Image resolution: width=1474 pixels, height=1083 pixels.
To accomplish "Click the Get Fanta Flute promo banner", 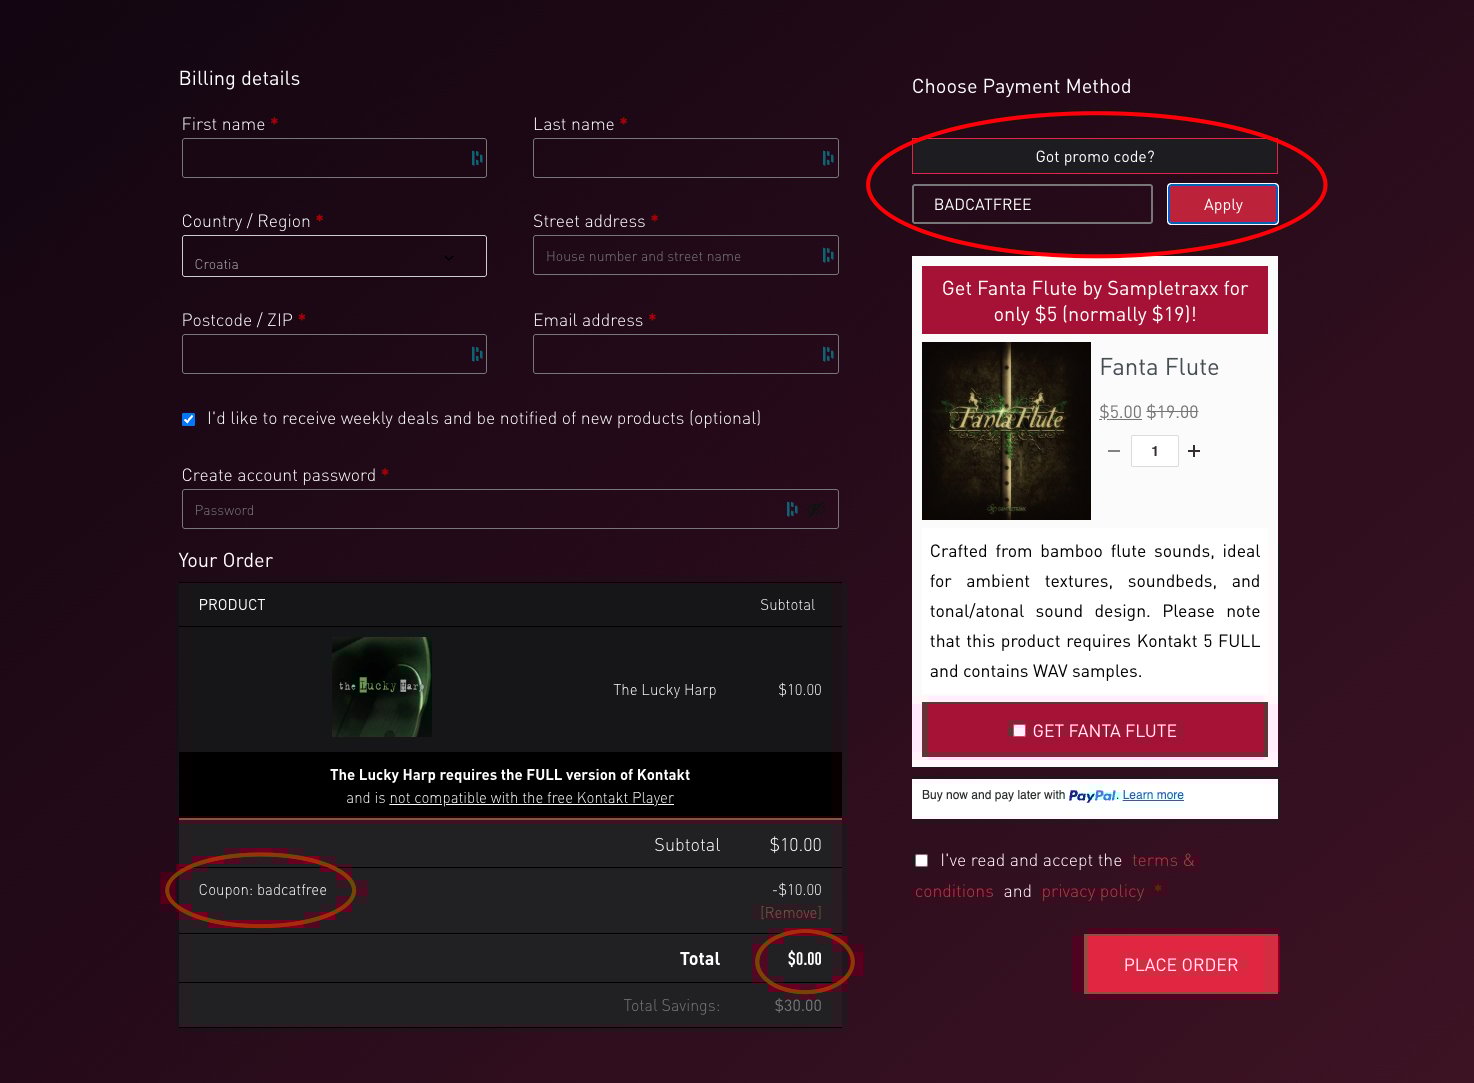I will [1095, 301].
